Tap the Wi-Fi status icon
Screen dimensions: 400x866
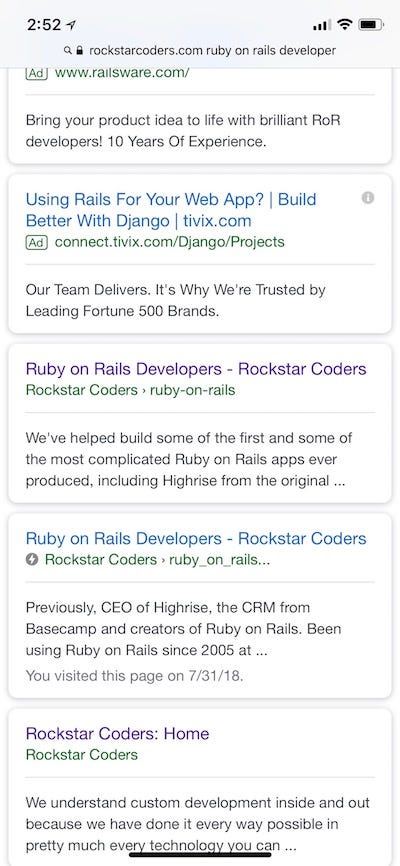click(345, 24)
